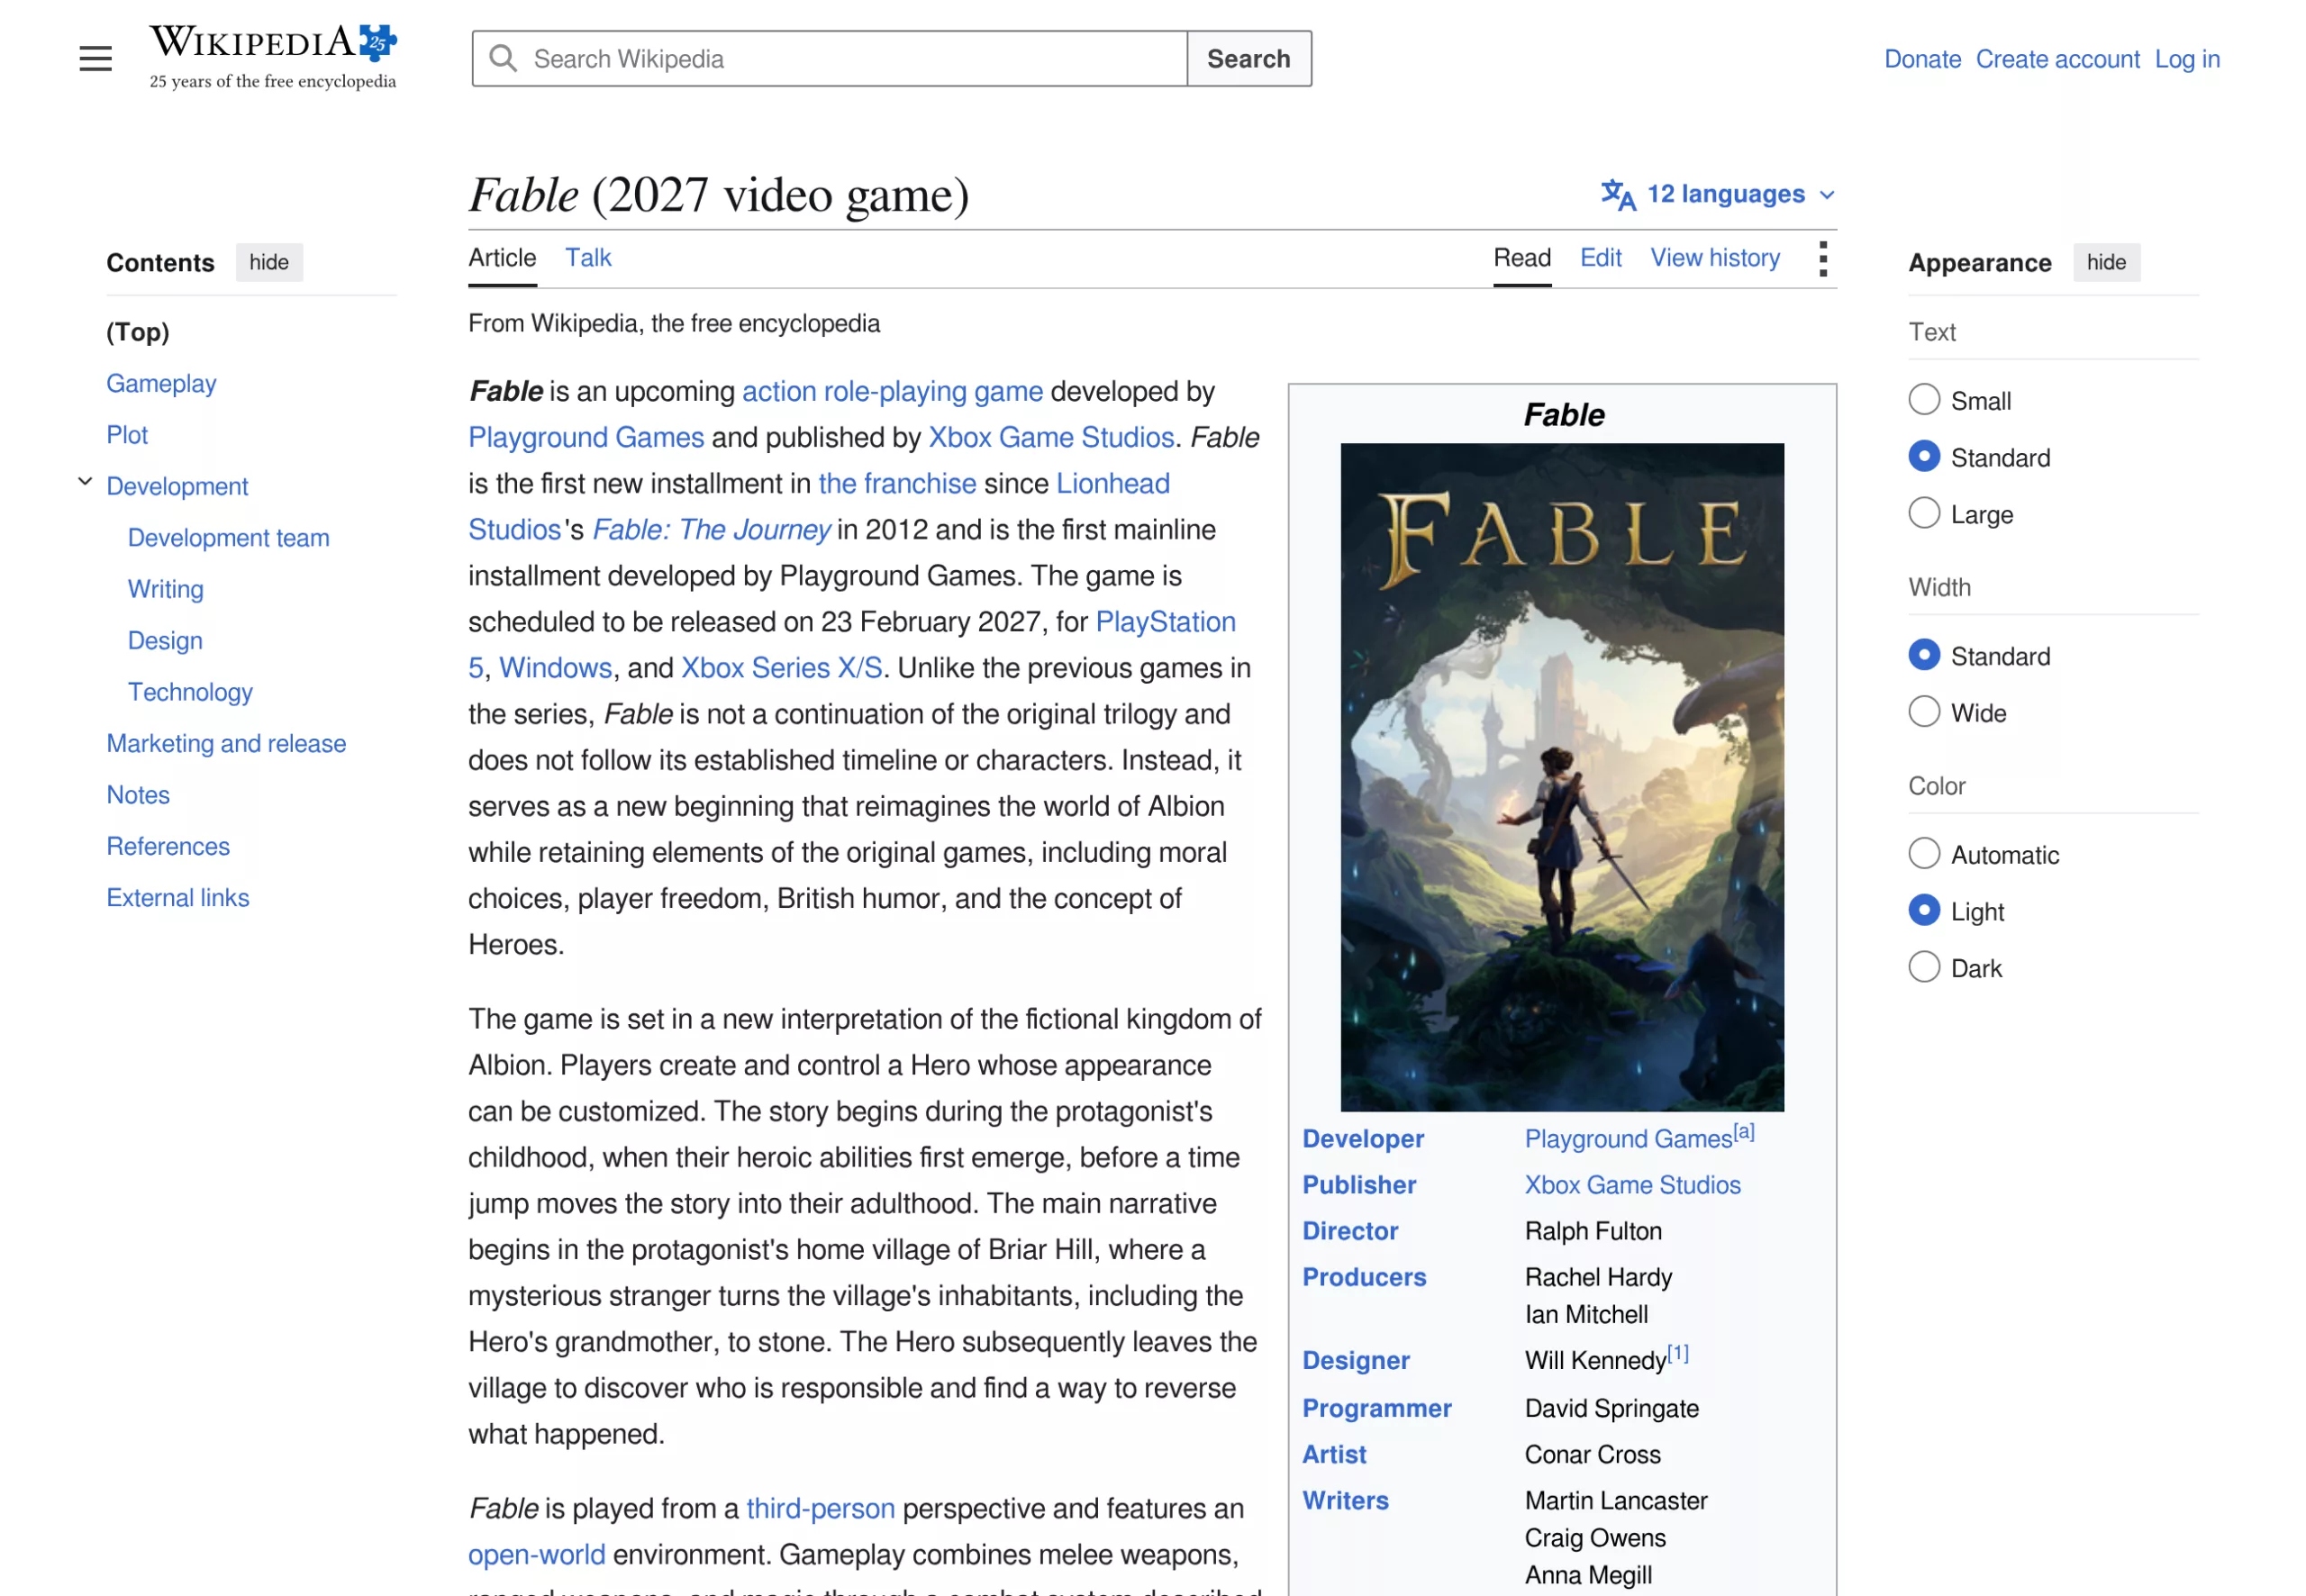
Task: Open the franchise link
Action: click(897, 483)
